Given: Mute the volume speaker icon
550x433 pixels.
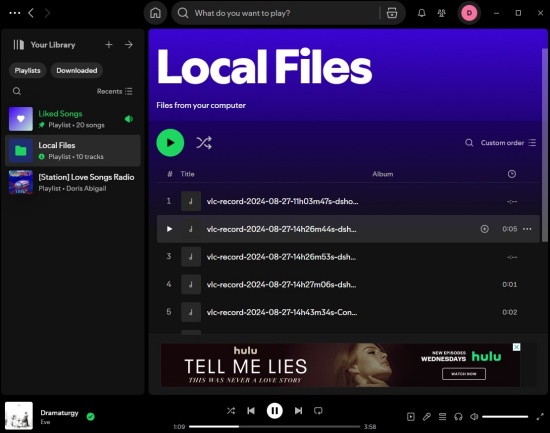Looking at the screenshot, I should [474, 417].
